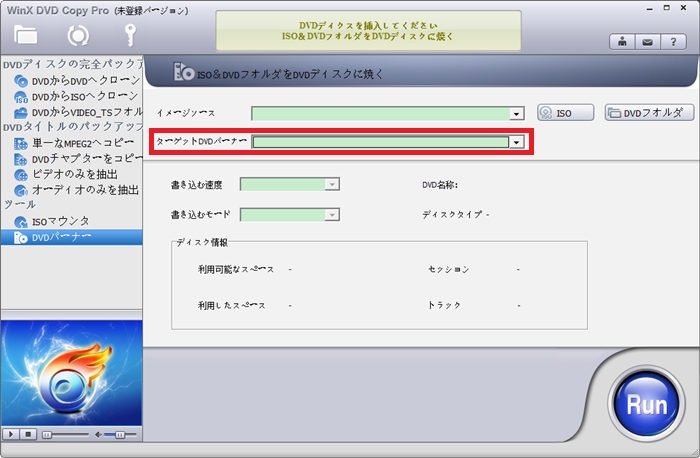Expand the イメージソース dropdown arrow
The image size is (700, 458).
click(517, 114)
